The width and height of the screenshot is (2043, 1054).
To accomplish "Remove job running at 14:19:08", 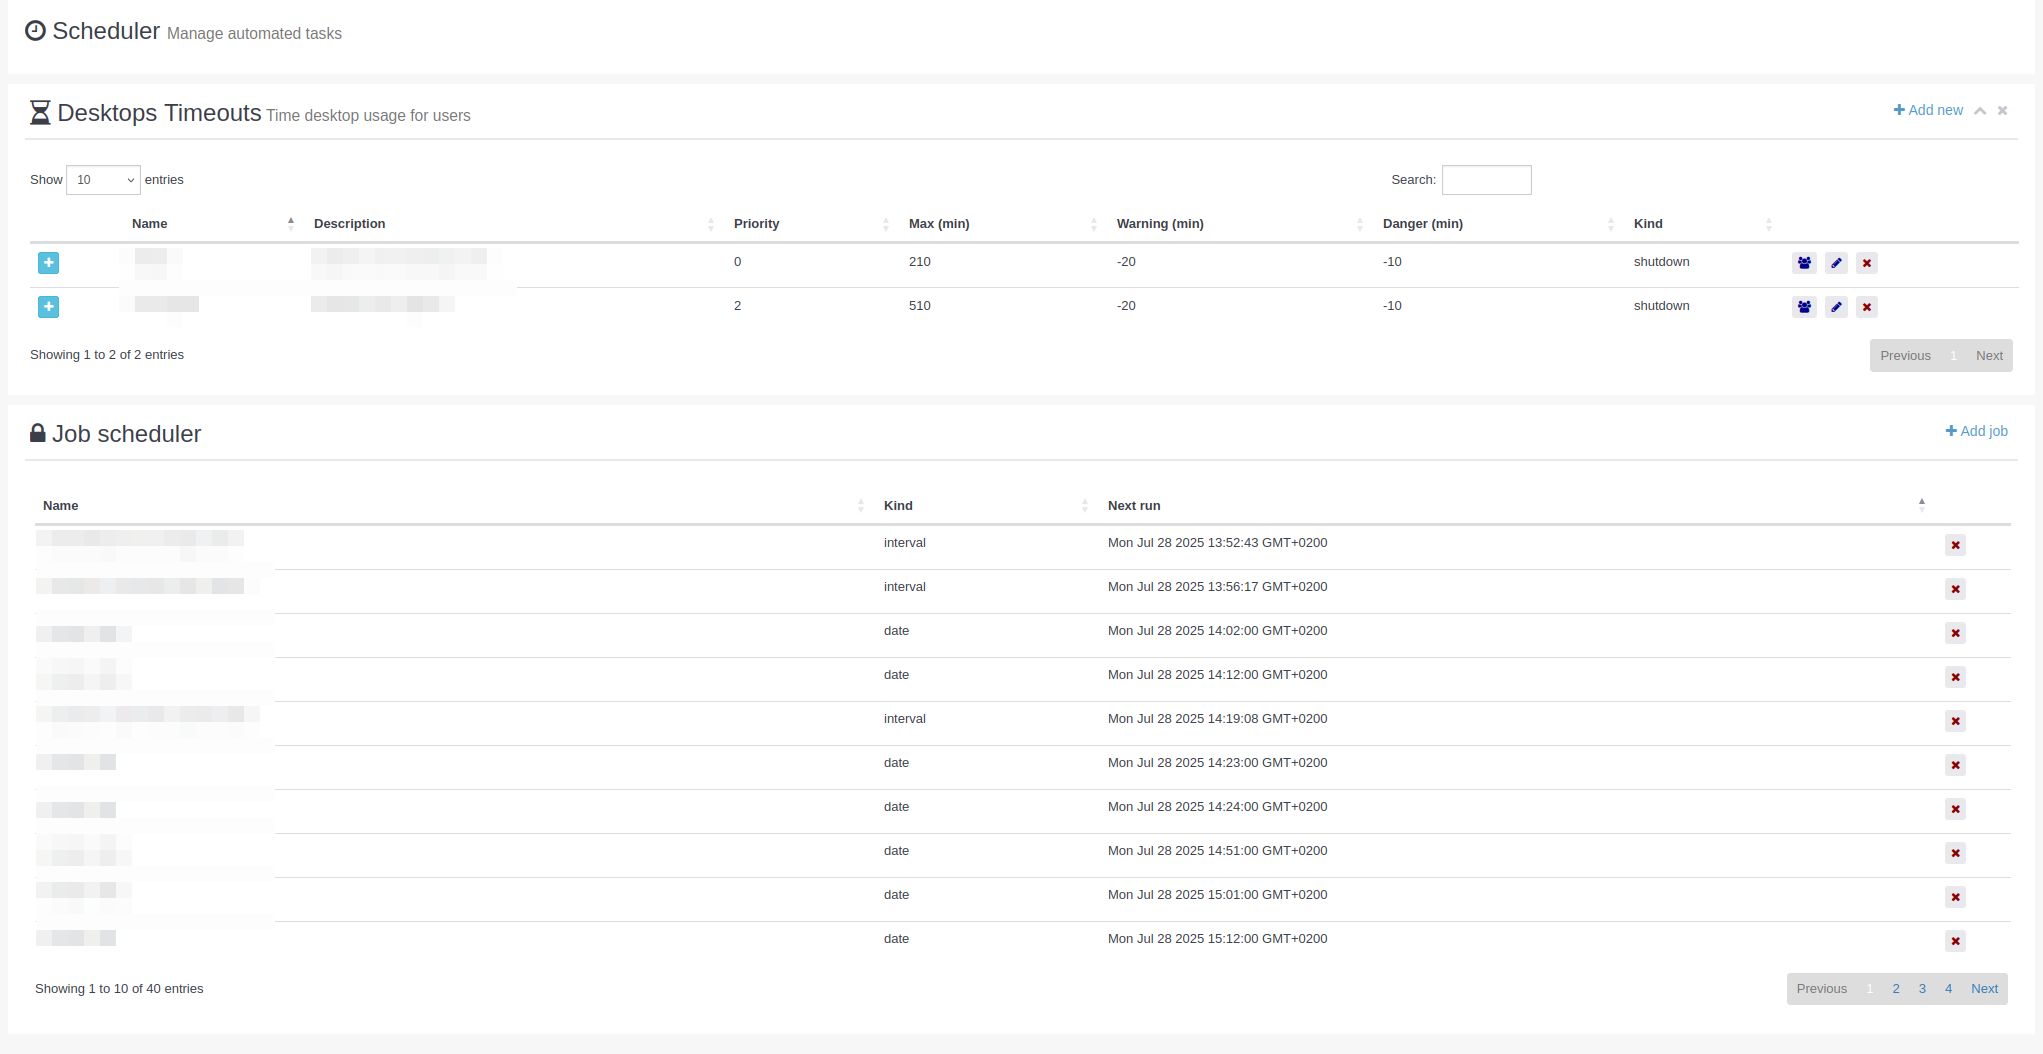I will click(1955, 721).
